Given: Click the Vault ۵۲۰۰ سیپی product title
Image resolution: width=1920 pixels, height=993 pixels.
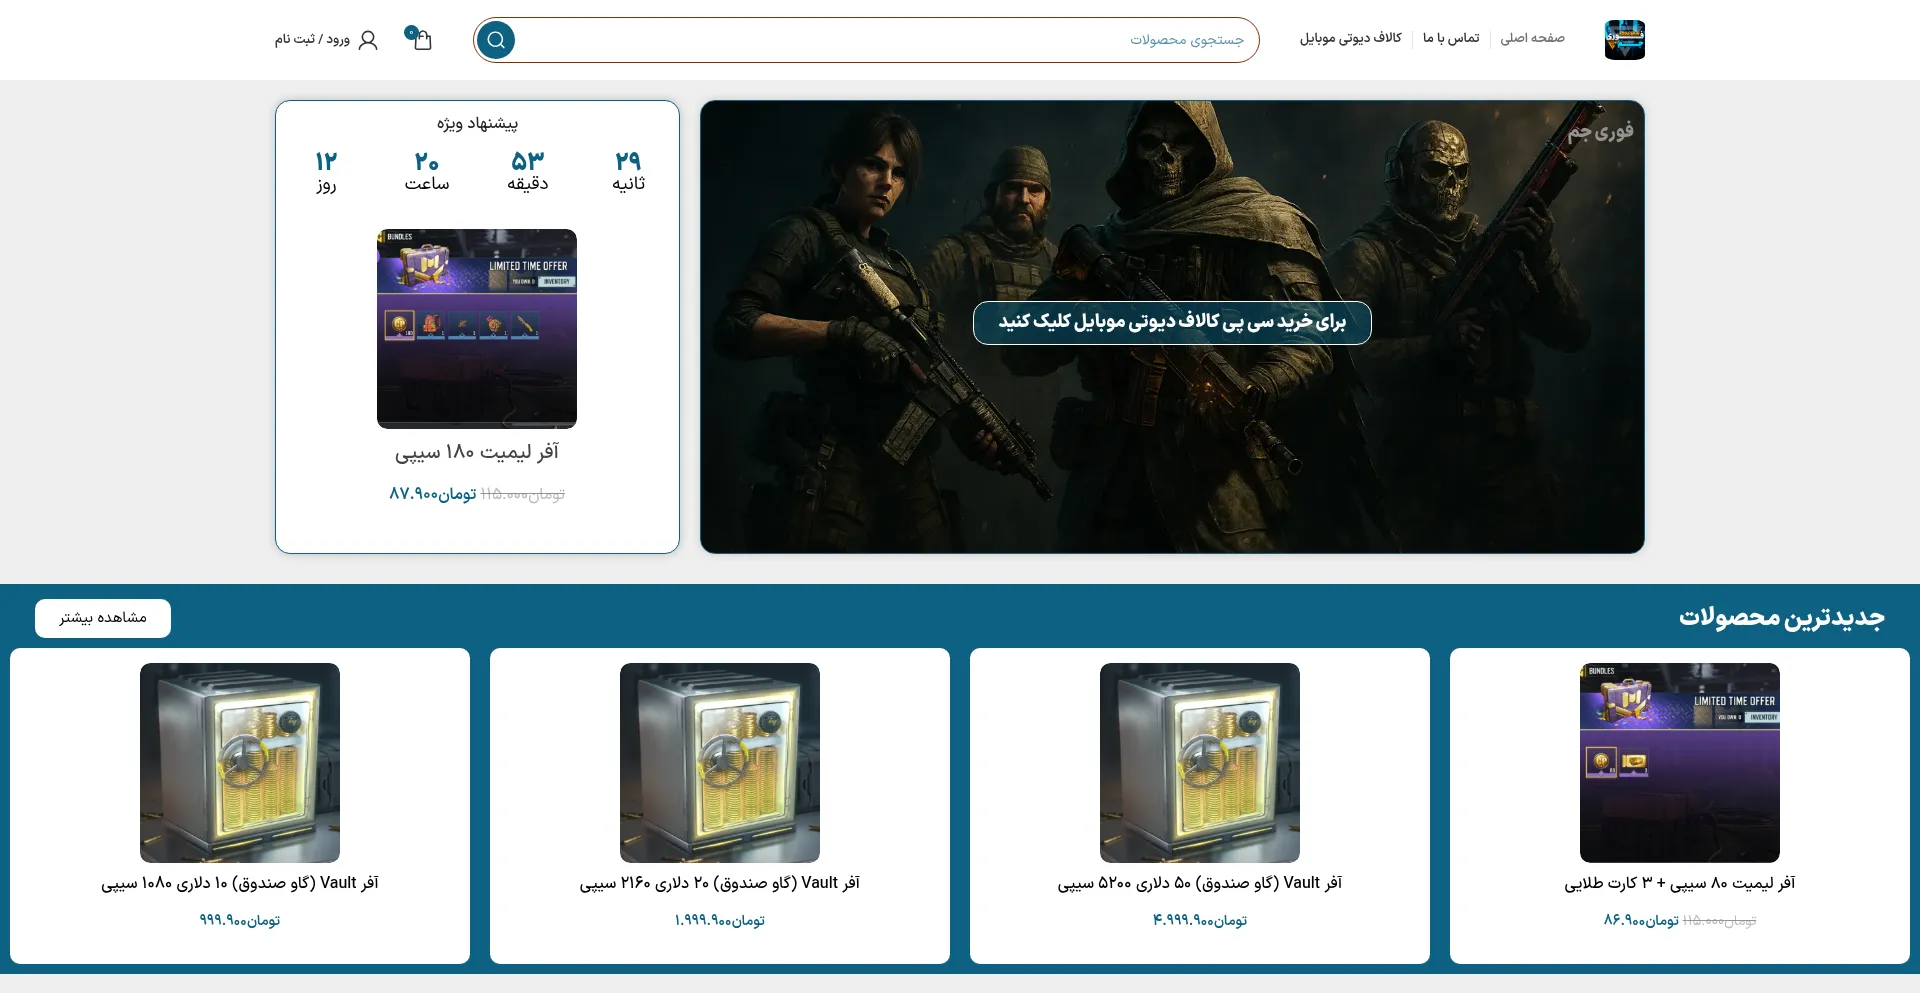Looking at the screenshot, I should click(x=1200, y=883).
